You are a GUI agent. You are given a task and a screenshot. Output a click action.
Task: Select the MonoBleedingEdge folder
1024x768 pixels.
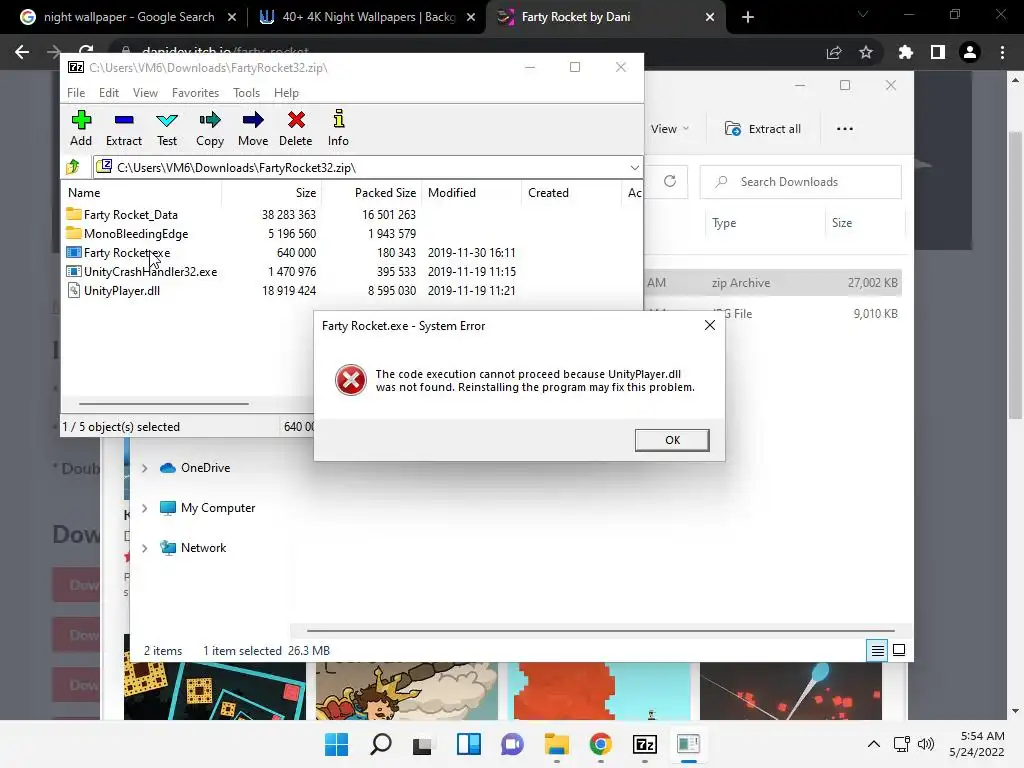[x=136, y=234]
